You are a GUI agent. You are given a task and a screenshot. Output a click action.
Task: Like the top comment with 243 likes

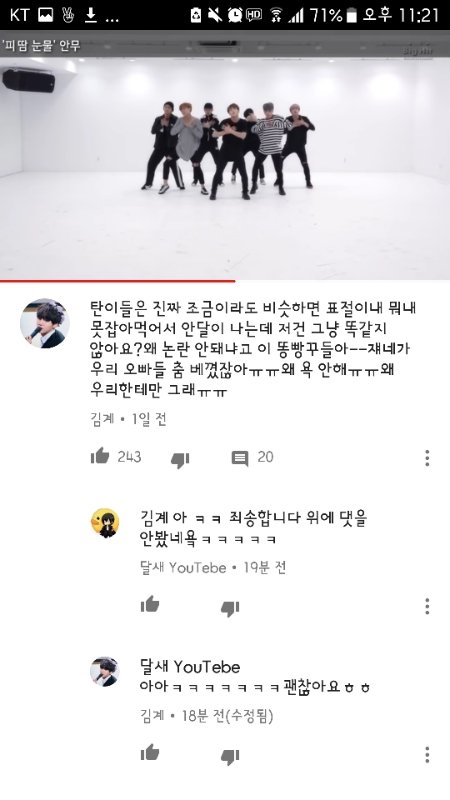point(100,456)
